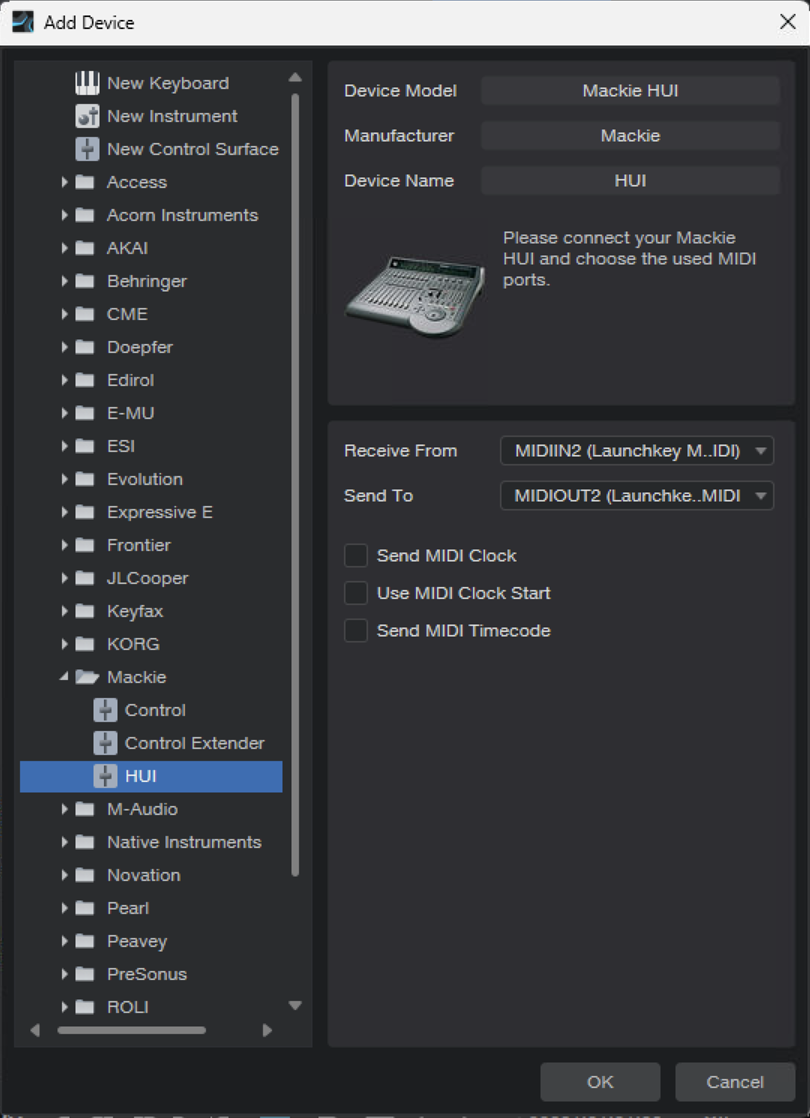Image resolution: width=810 pixels, height=1118 pixels.
Task: Expand the Keyfax folder
Action: pyautogui.click(x=64, y=611)
